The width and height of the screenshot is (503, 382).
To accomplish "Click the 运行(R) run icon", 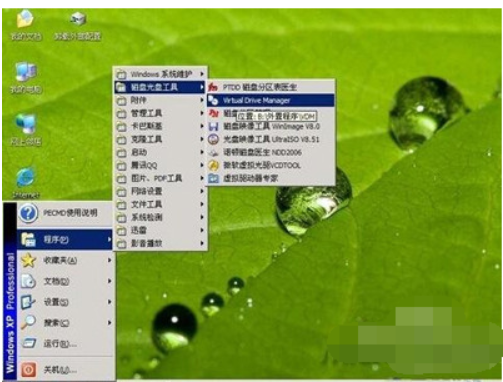I will pos(28,343).
